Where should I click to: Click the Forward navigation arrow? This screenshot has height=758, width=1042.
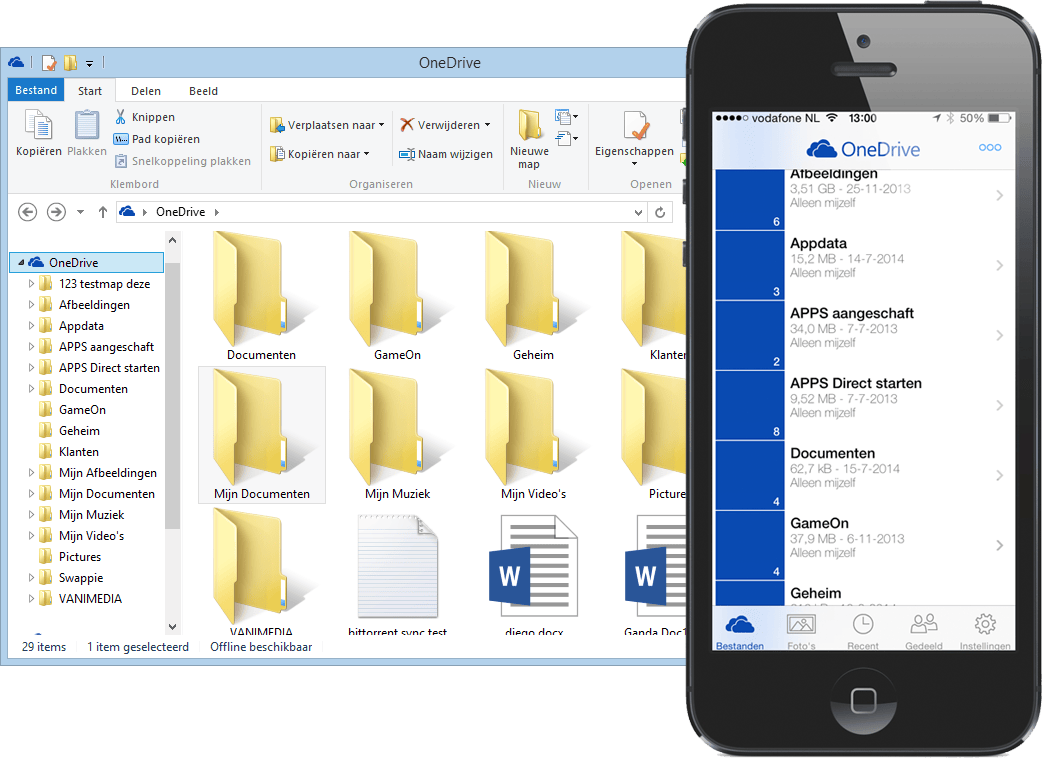point(56,212)
